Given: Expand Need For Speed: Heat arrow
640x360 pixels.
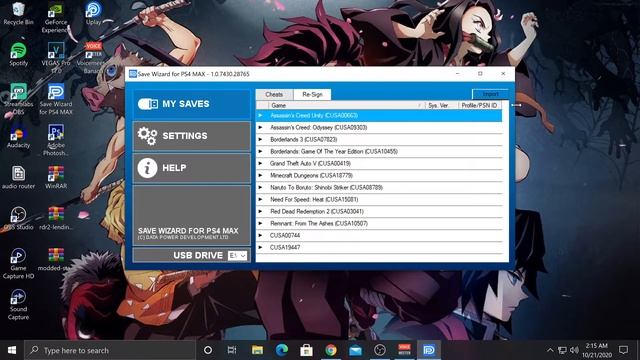Looking at the screenshot, I should pos(260,200).
